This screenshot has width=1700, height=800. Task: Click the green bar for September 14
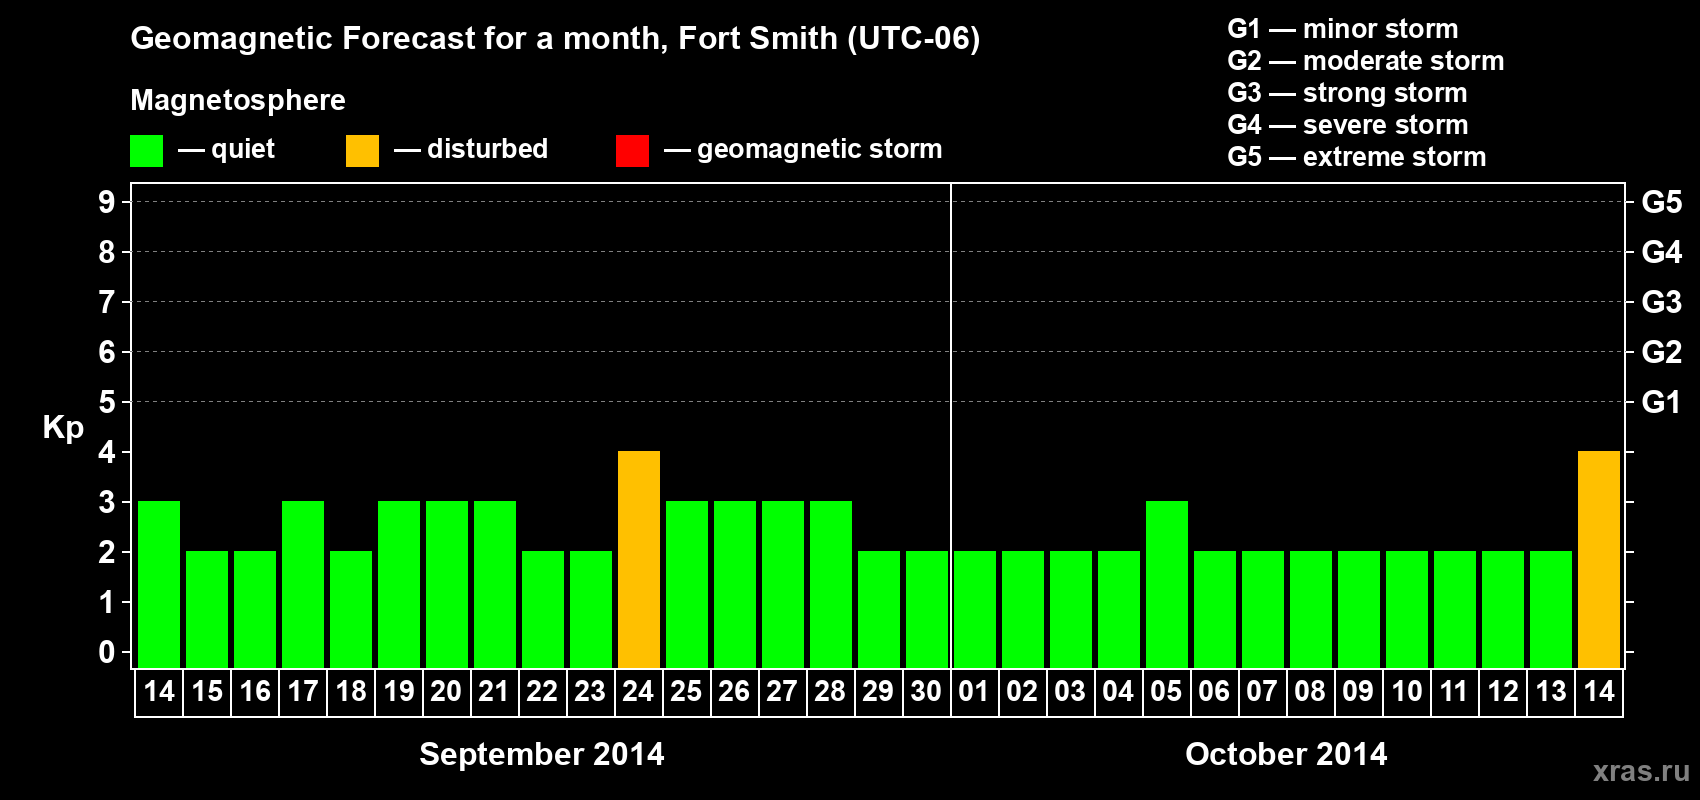pyautogui.click(x=159, y=585)
